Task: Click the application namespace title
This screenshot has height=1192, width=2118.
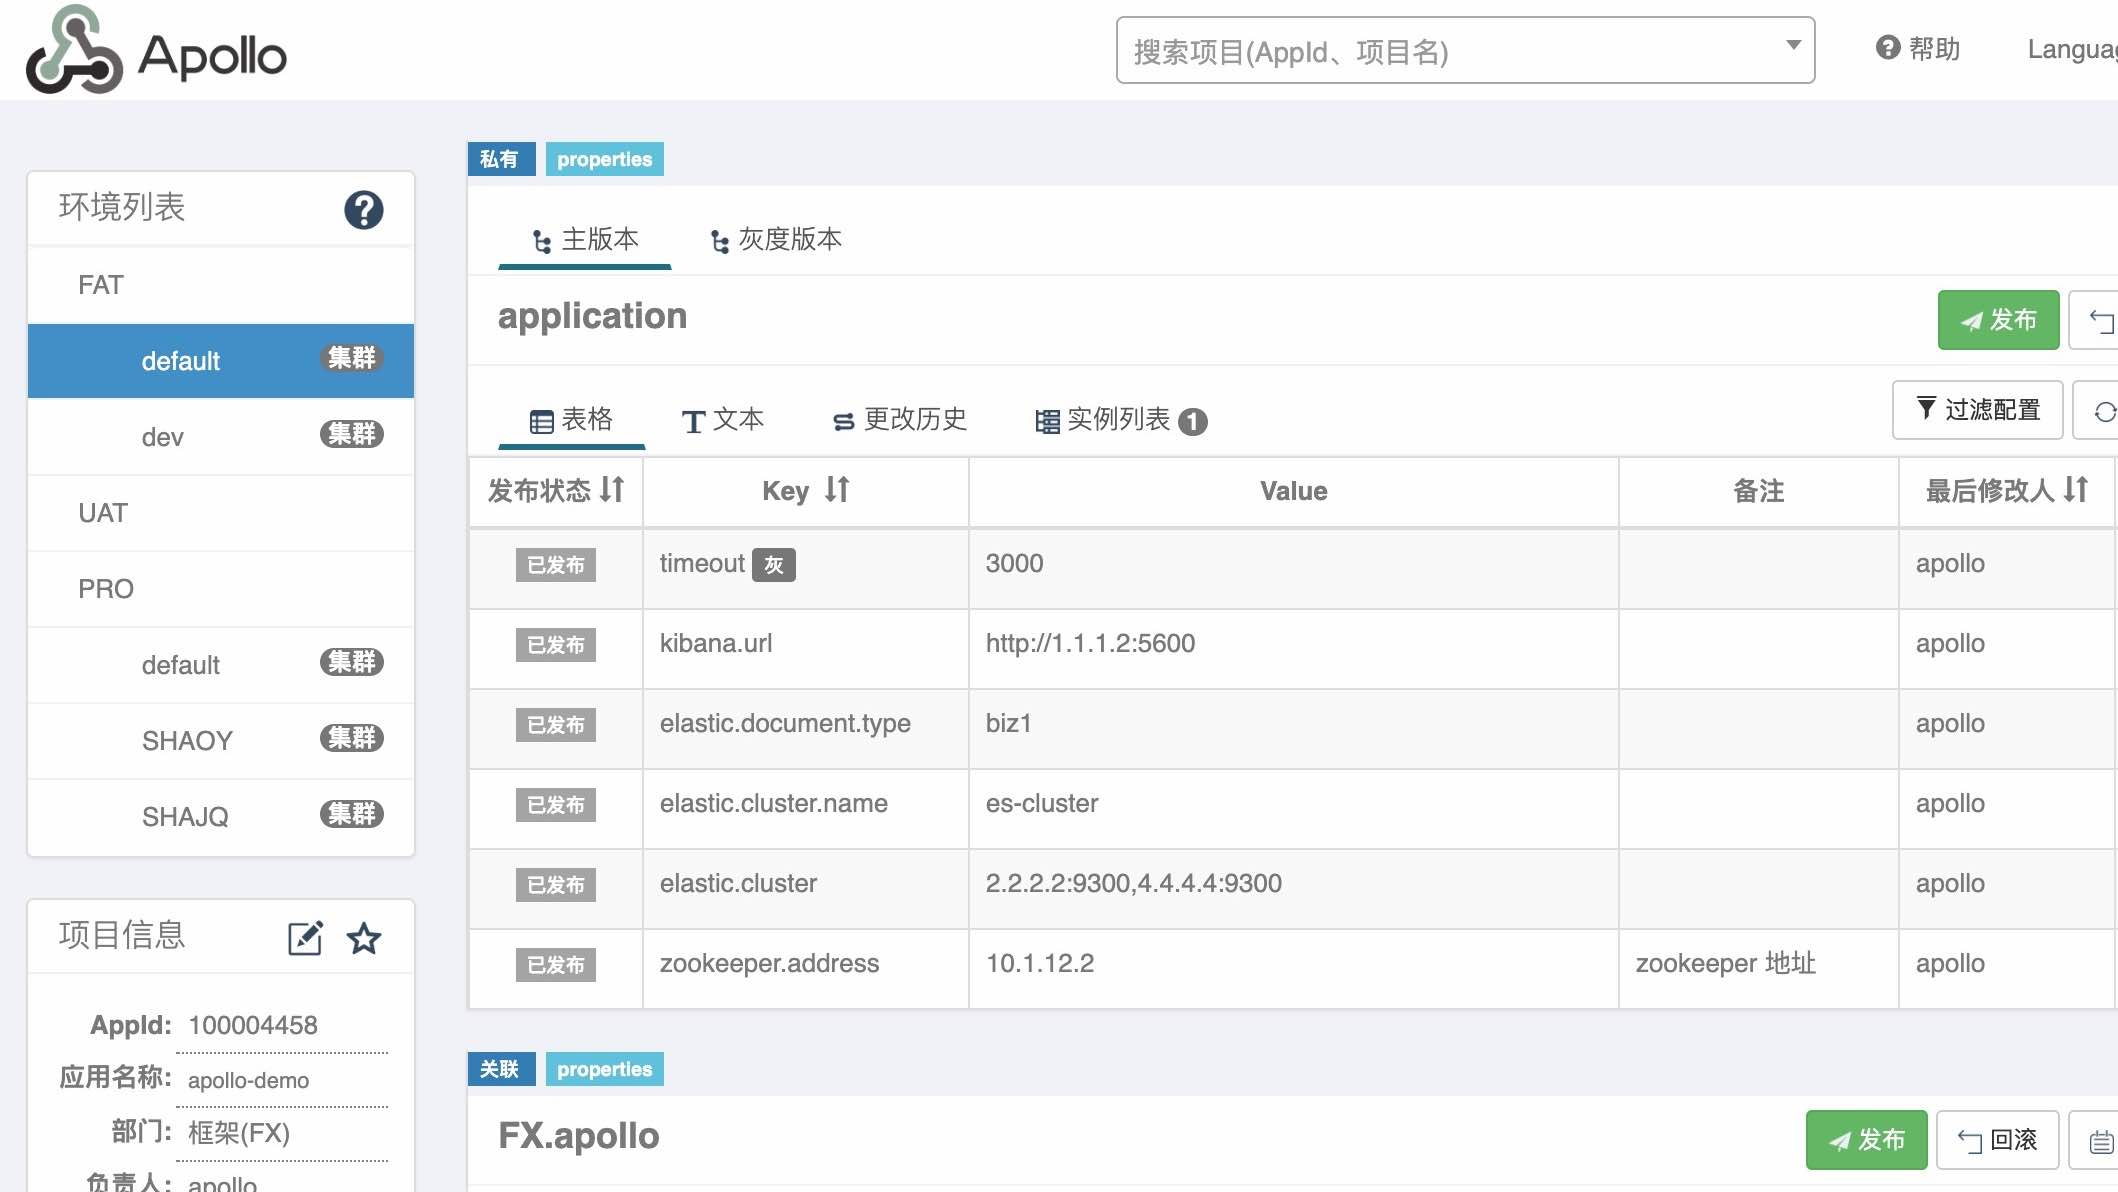Action: (592, 316)
